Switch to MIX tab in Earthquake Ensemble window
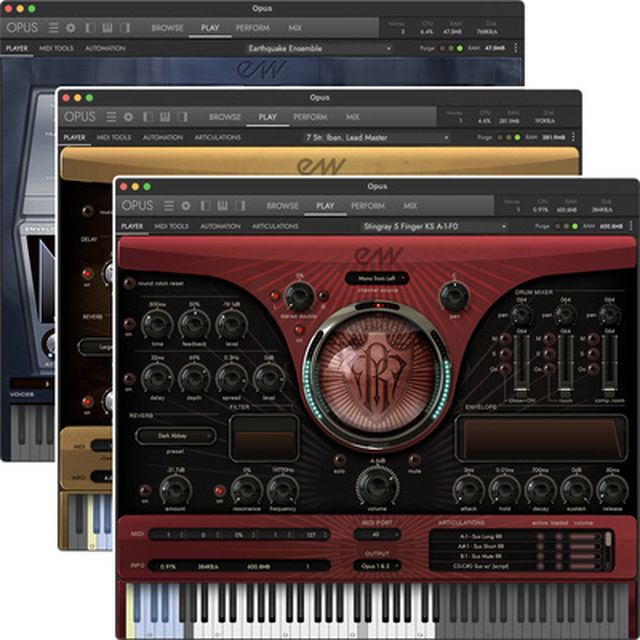 (295, 28)
